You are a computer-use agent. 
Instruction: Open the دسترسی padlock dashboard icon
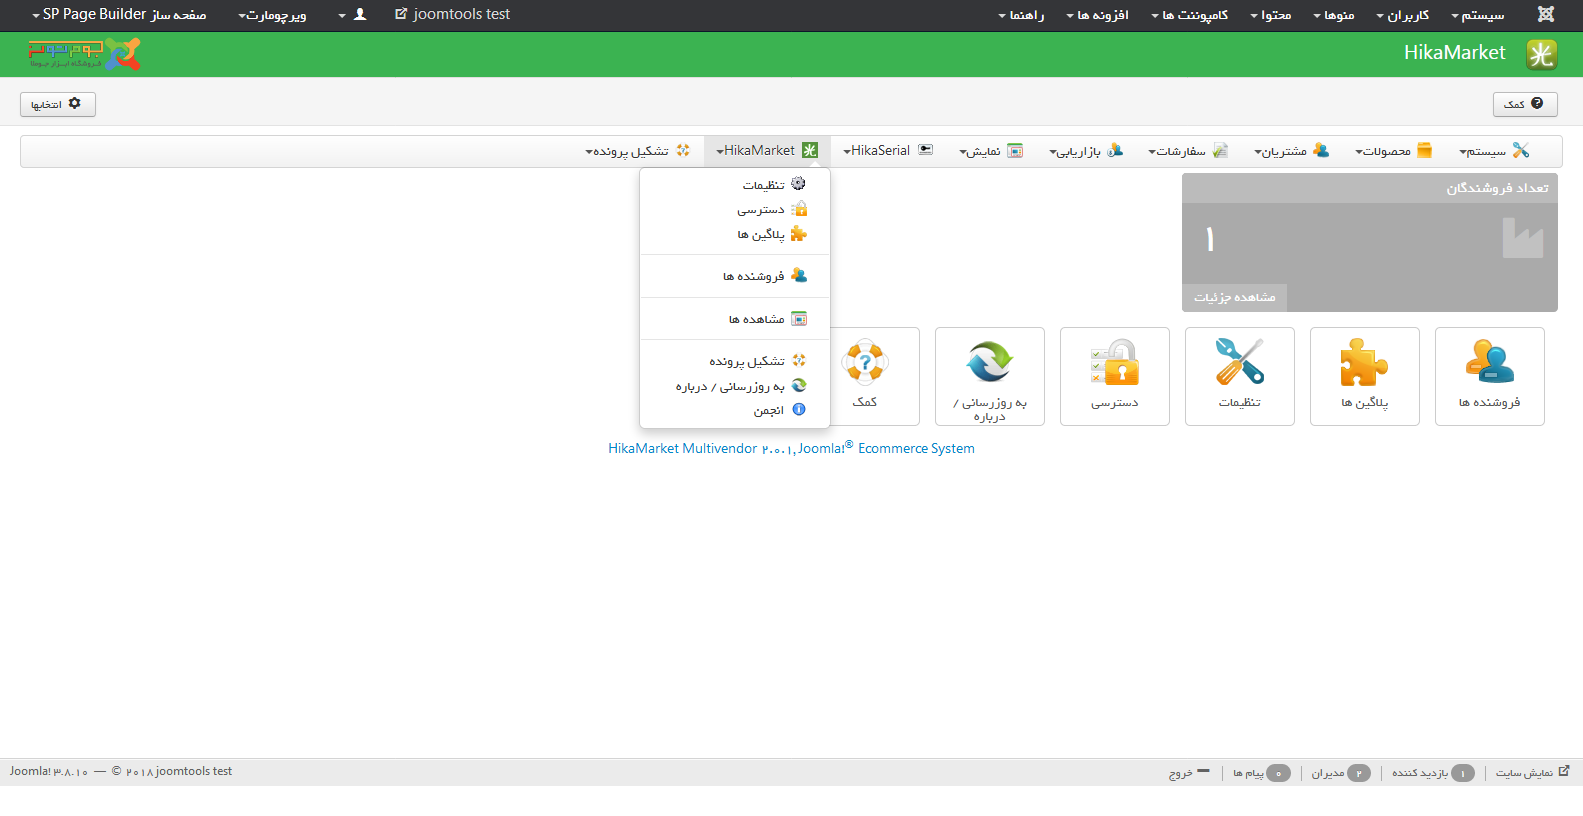pyautogui.click(x=1114, y=375)
